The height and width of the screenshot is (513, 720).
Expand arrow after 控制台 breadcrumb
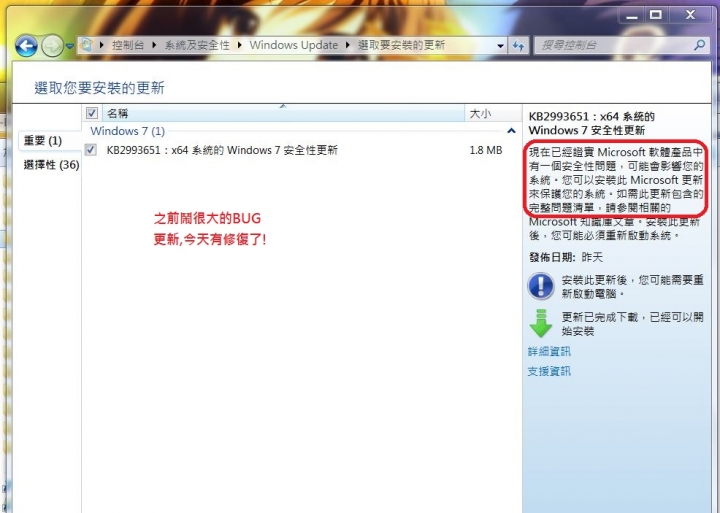pos(154,45)
